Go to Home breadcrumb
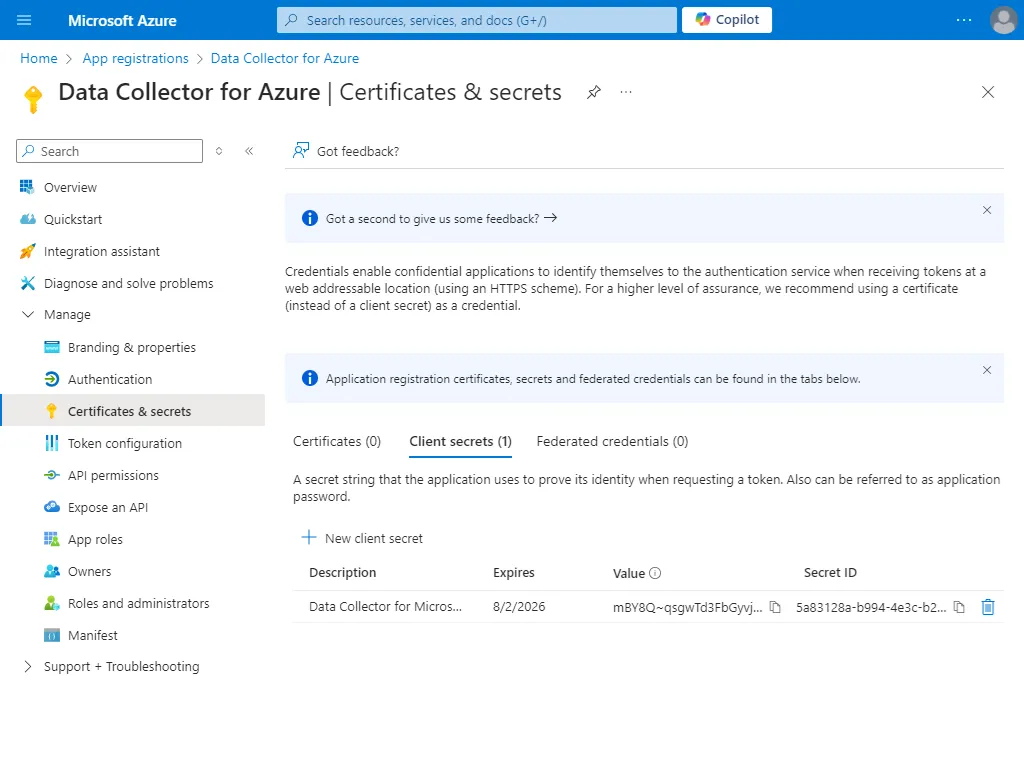The width and height of the screenshot is (1024, 768). (39, 58)
